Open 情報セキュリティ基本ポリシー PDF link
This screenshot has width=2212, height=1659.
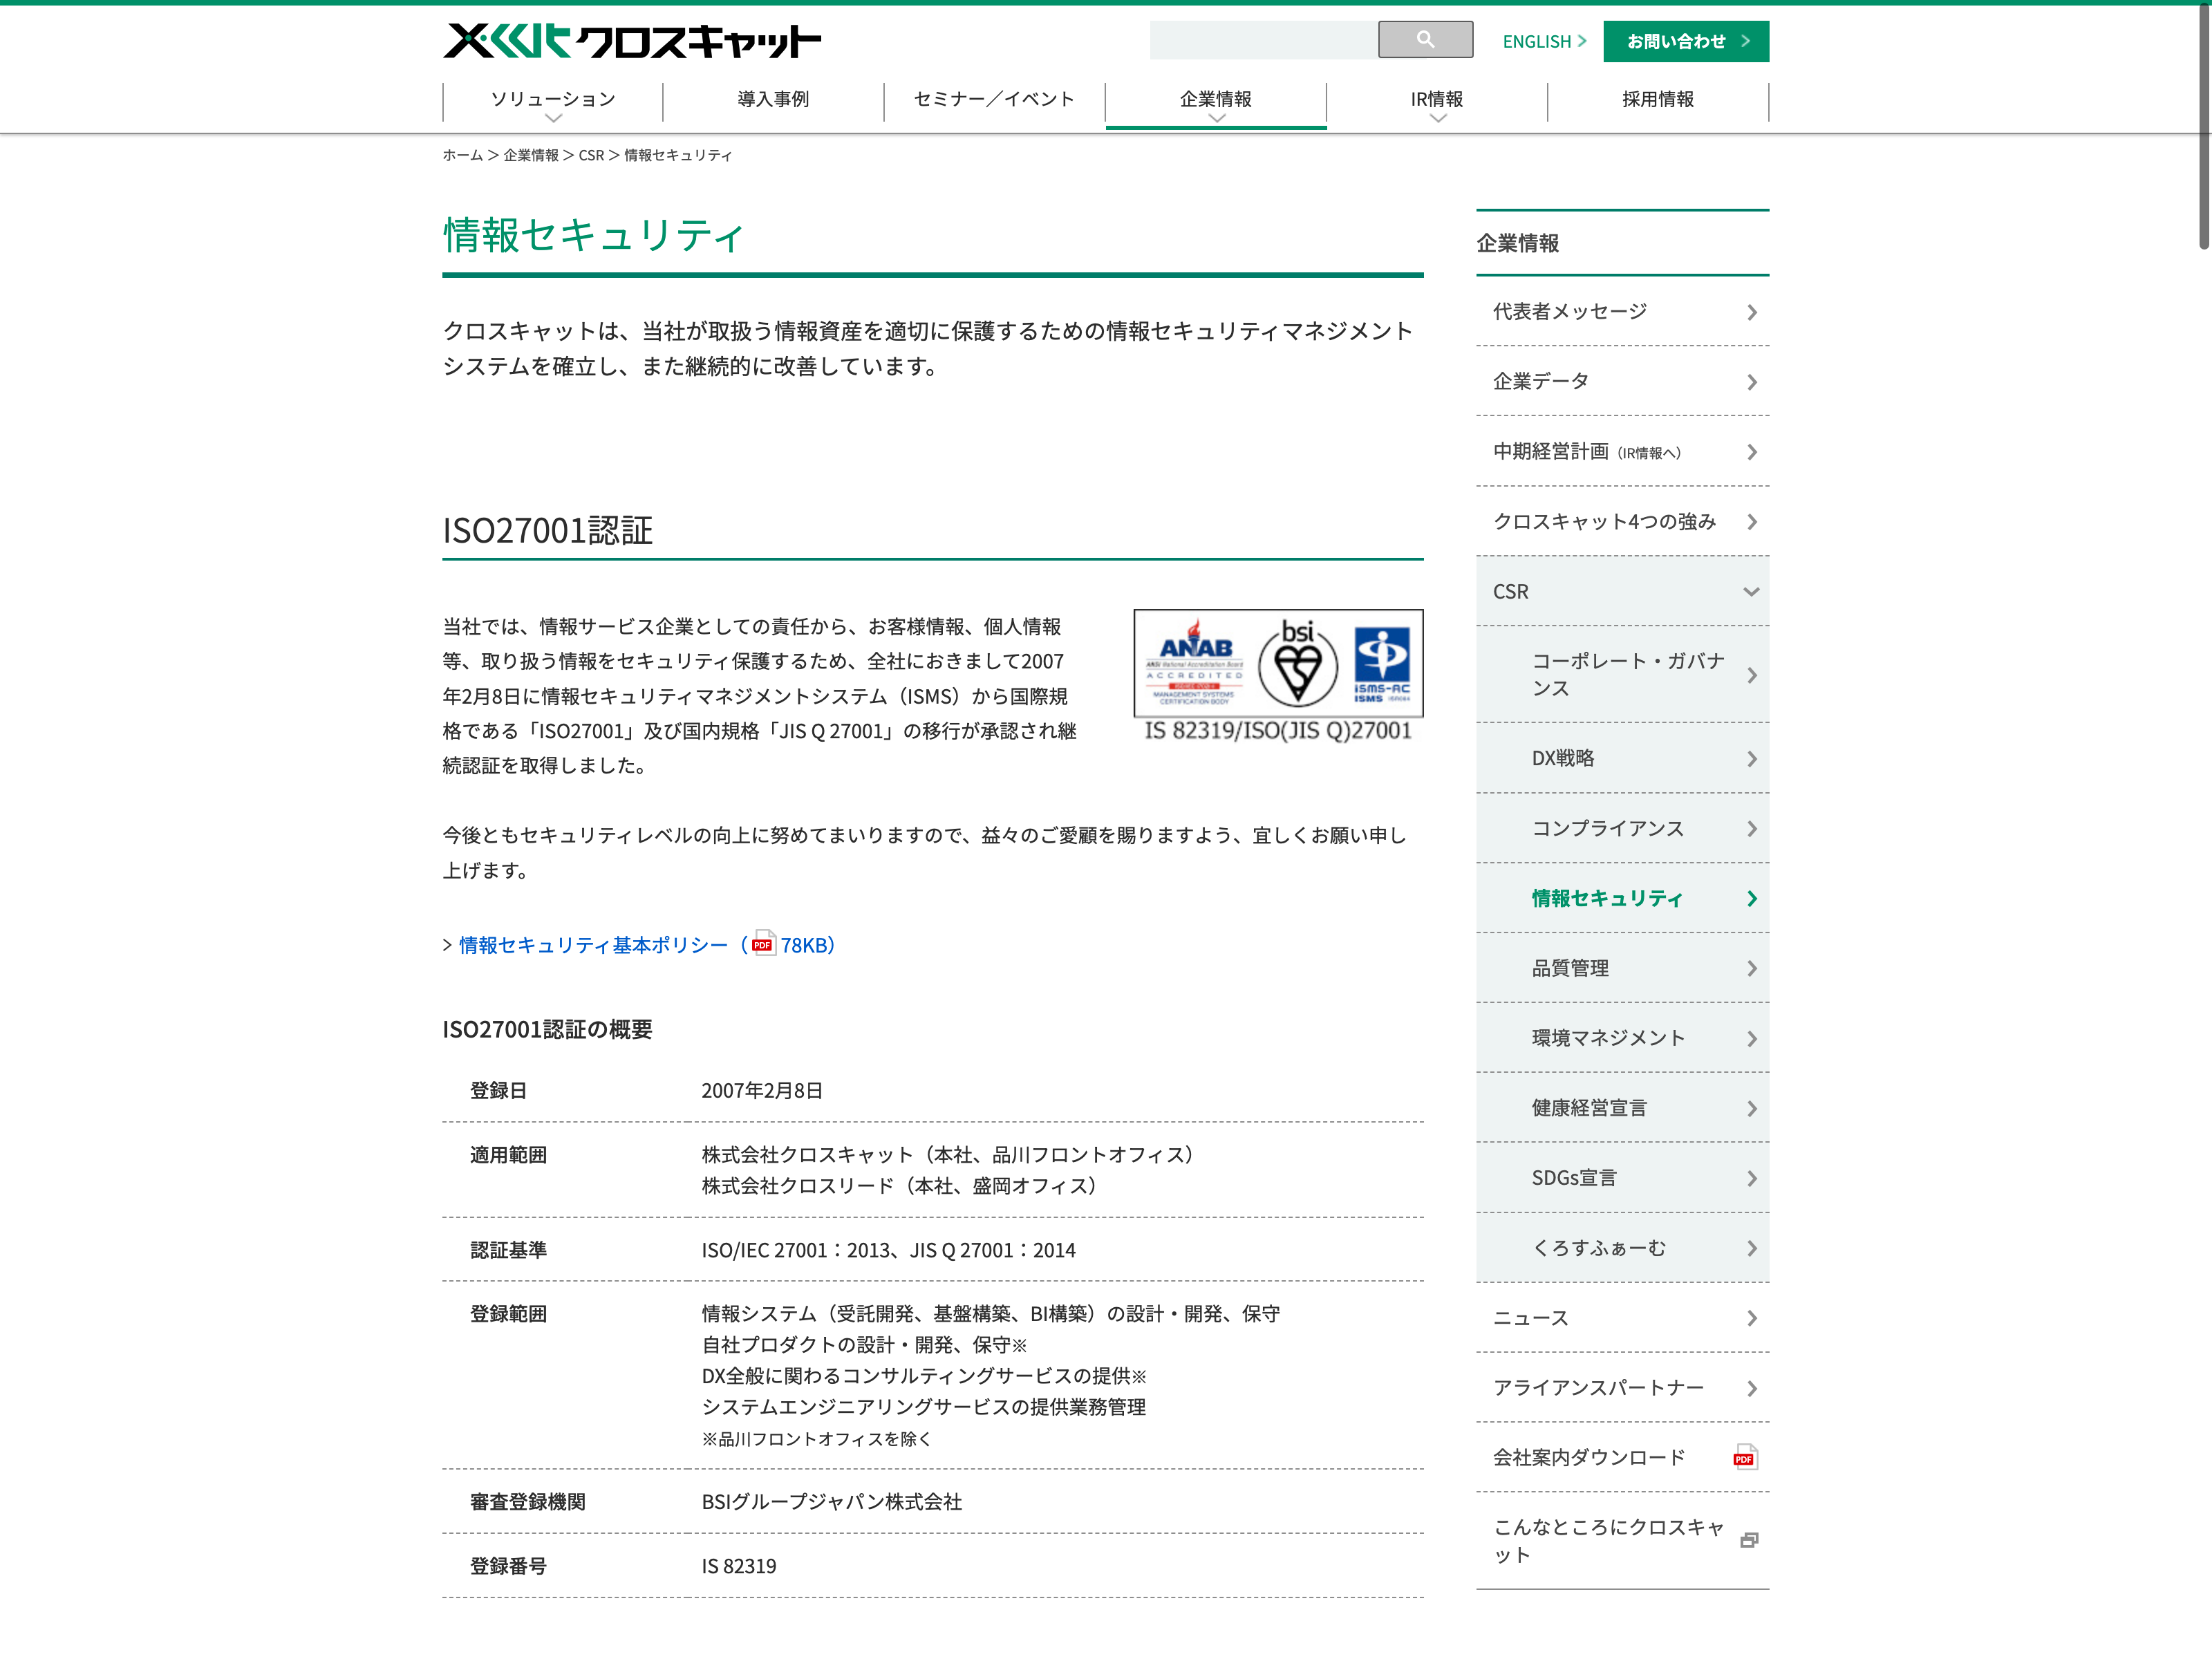pyautogui.click(x=593, y=945)
